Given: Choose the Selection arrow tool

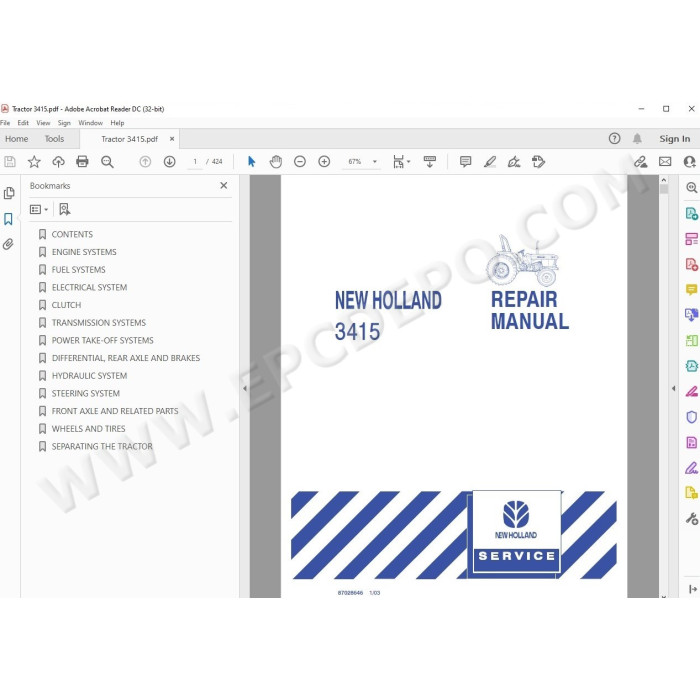Looking at the screenshot, I should (x=252, y=162).
